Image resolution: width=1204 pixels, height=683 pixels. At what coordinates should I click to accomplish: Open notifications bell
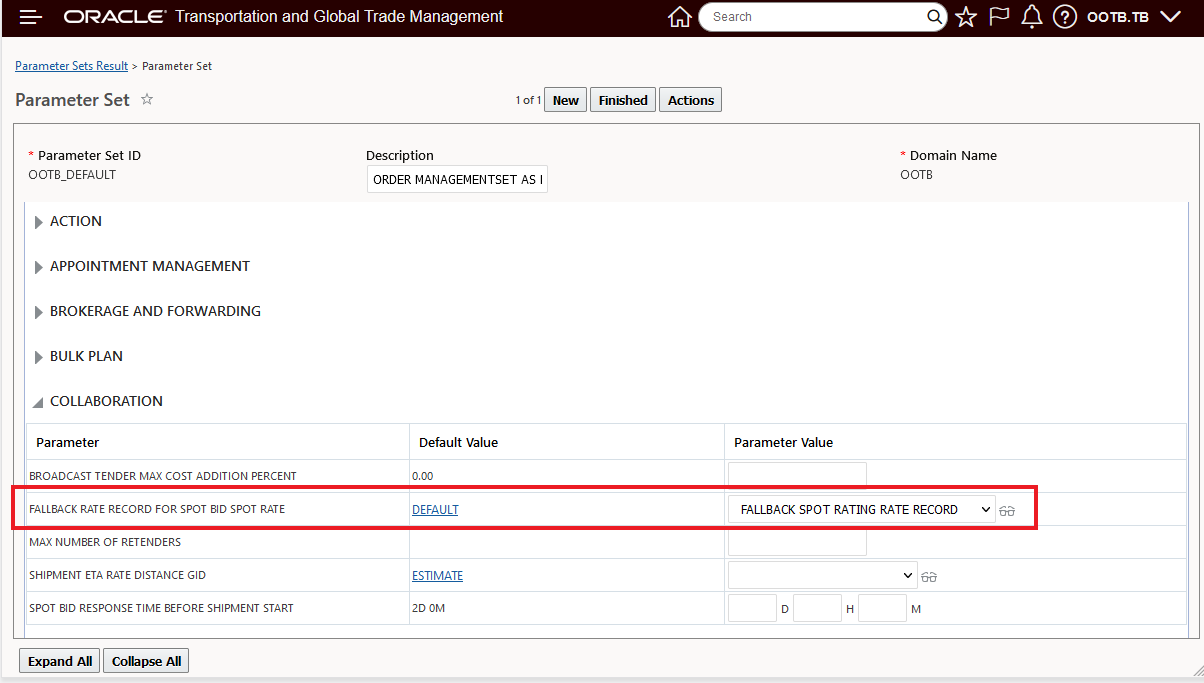pos(1032,17)
